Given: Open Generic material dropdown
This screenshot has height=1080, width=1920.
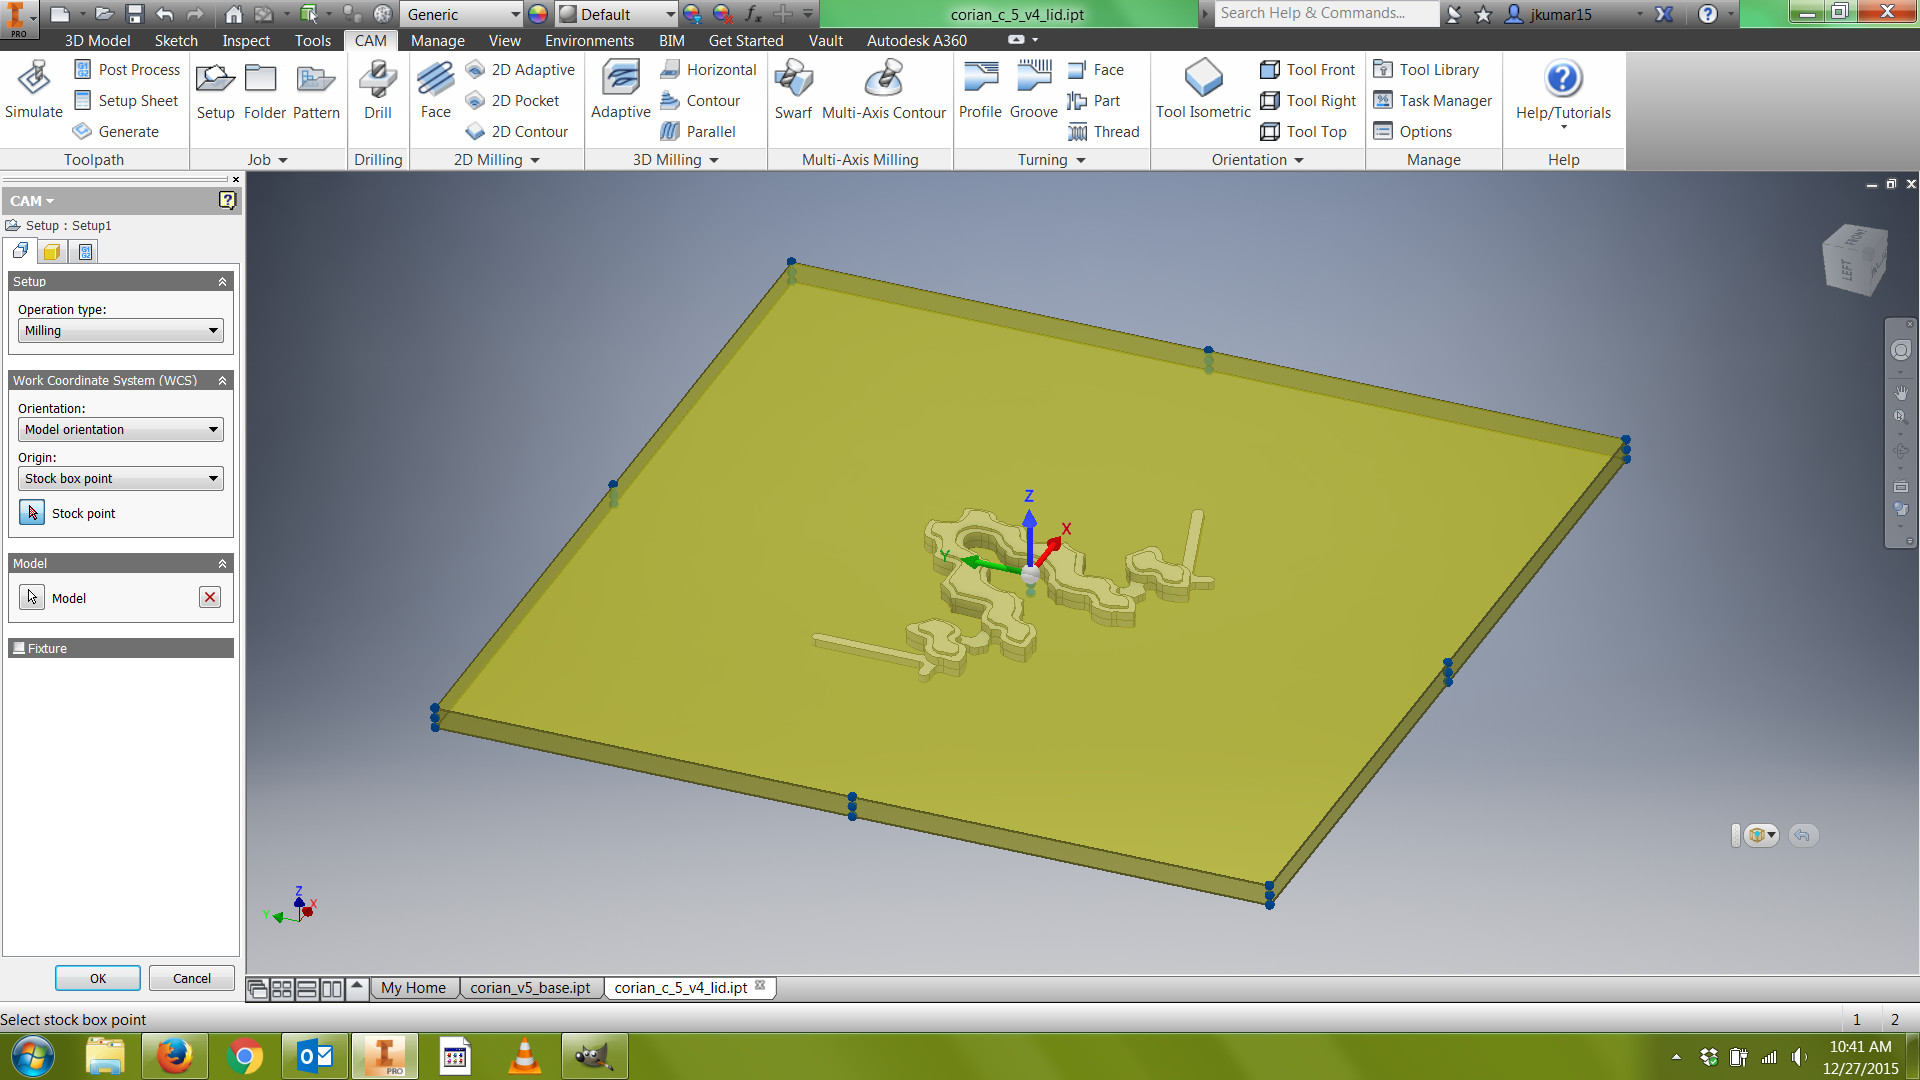Looking at the screenshot, I should (x=462, y=14).
